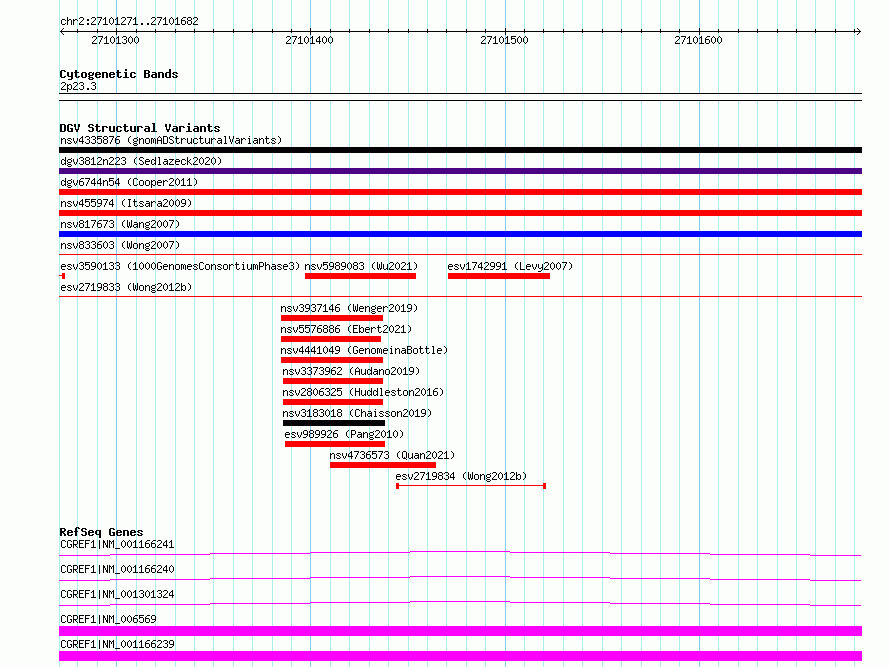Viewport: 890px width, 667px height.
Task: Open nsv3937146 (Wenger2019) label
Action: pyautogui.click(x=349, y=308)
